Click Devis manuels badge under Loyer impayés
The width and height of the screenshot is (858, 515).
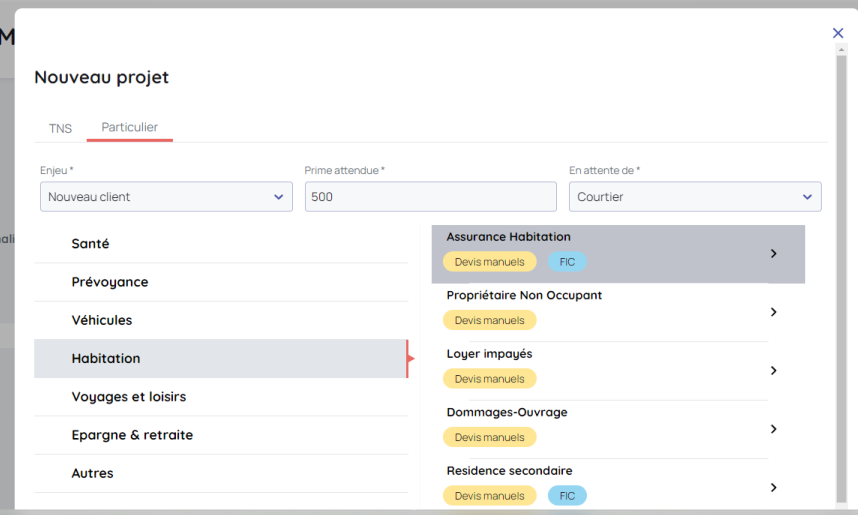pyautogui.click(x=489, y=379)
